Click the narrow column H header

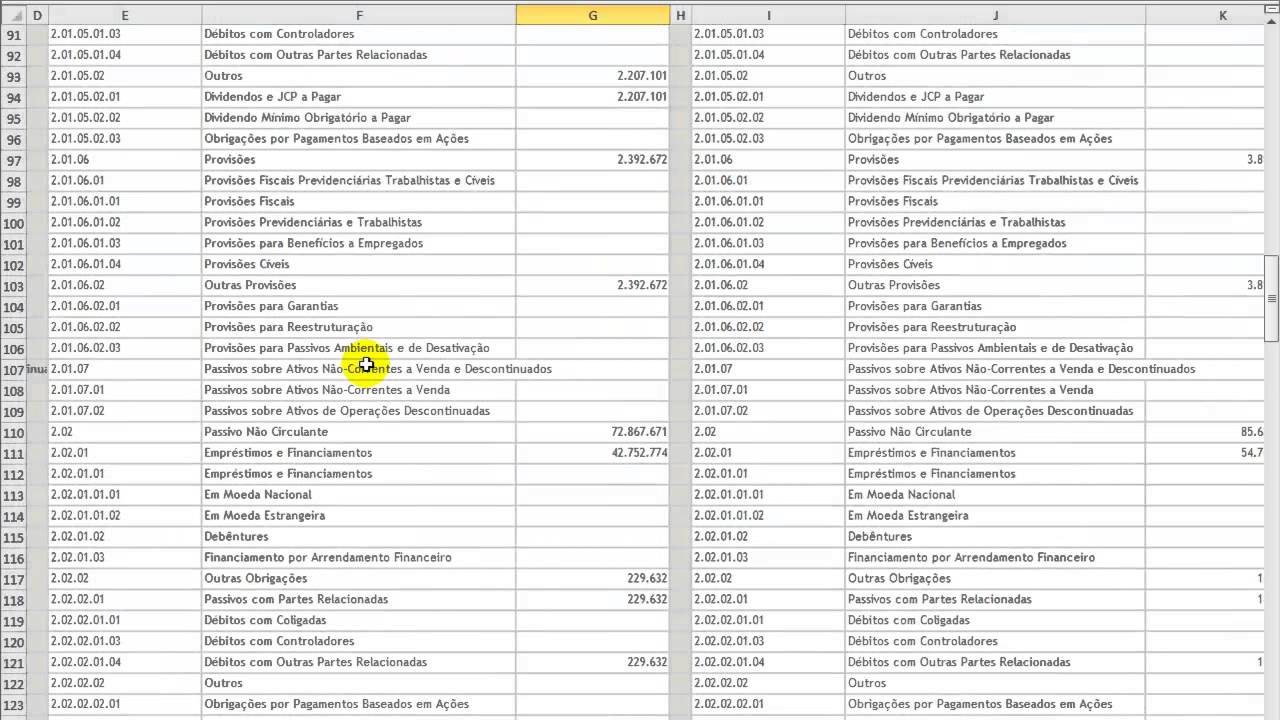click(x=681, y=15)
